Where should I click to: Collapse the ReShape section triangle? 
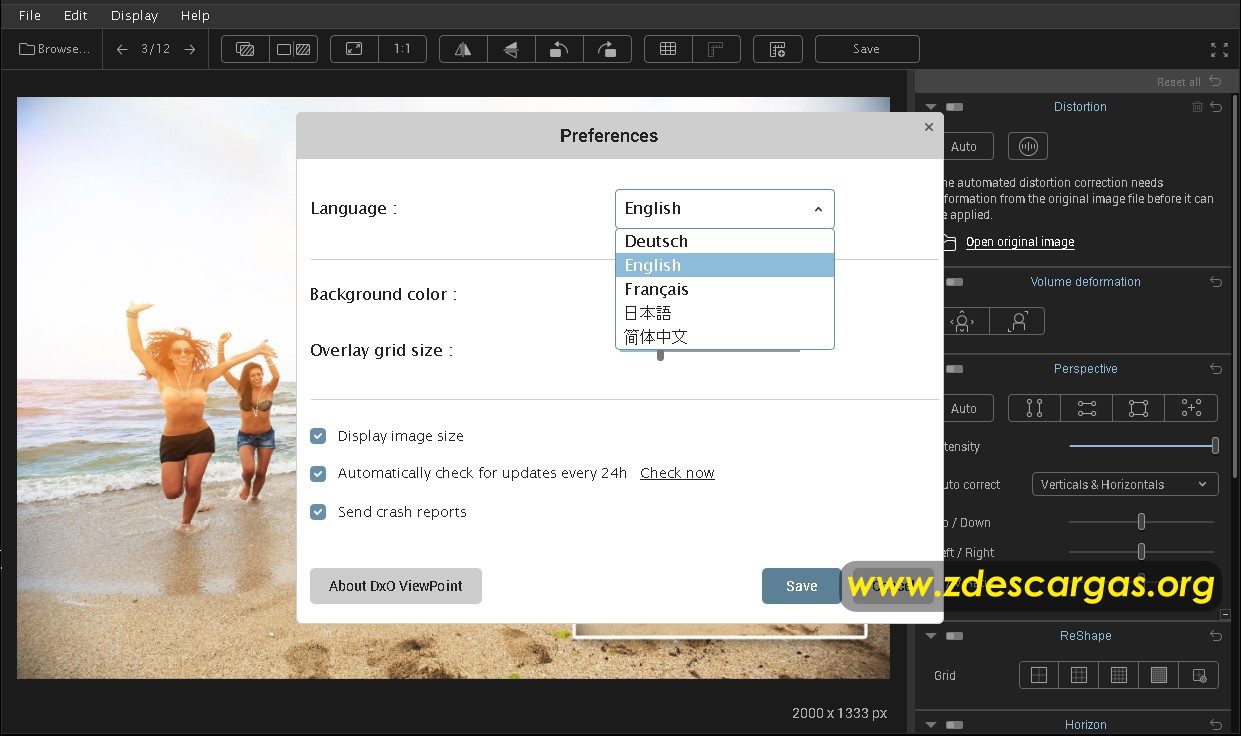coord(931,636)
